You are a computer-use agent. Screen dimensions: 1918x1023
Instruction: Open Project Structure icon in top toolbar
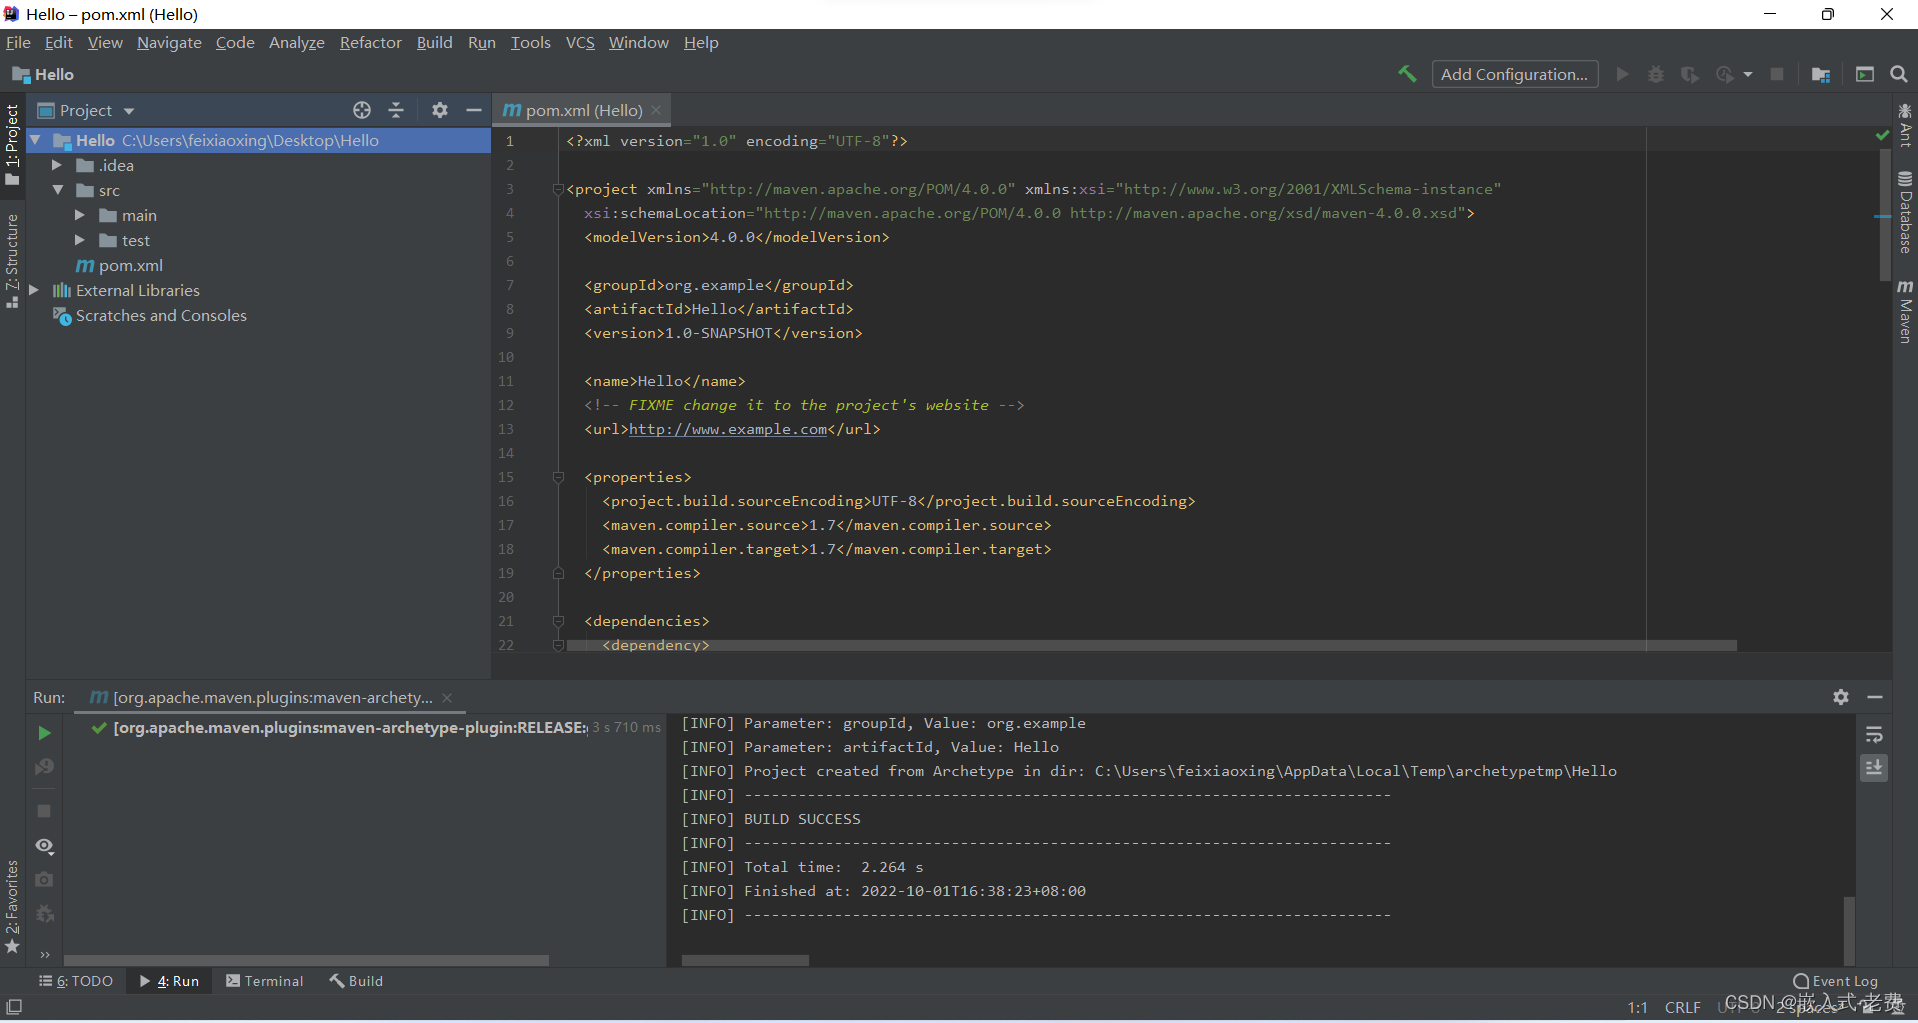point(1821,74)
